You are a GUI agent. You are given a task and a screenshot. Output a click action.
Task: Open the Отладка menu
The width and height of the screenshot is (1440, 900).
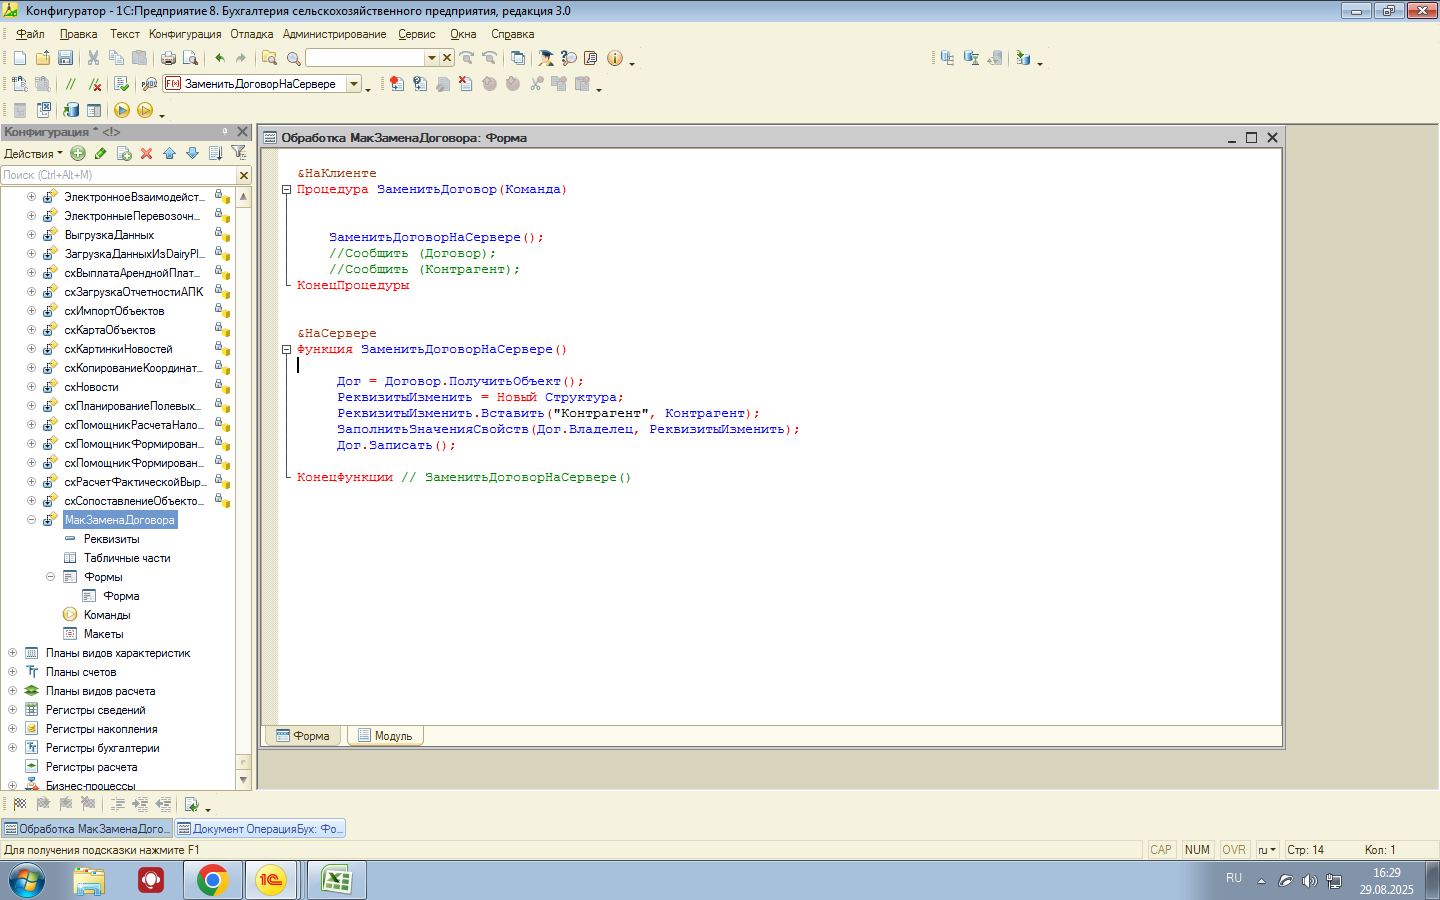coord(251,34)
